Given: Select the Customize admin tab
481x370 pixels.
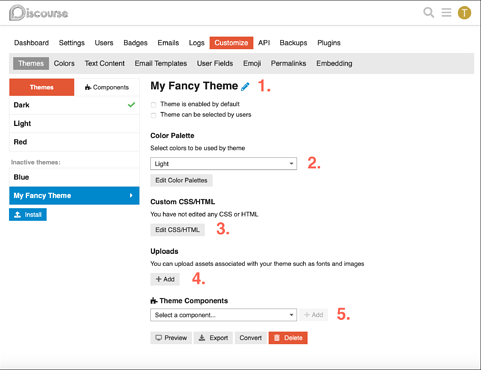Looking at the screenshot, I should pyautogui.click(x=231, y=43).
